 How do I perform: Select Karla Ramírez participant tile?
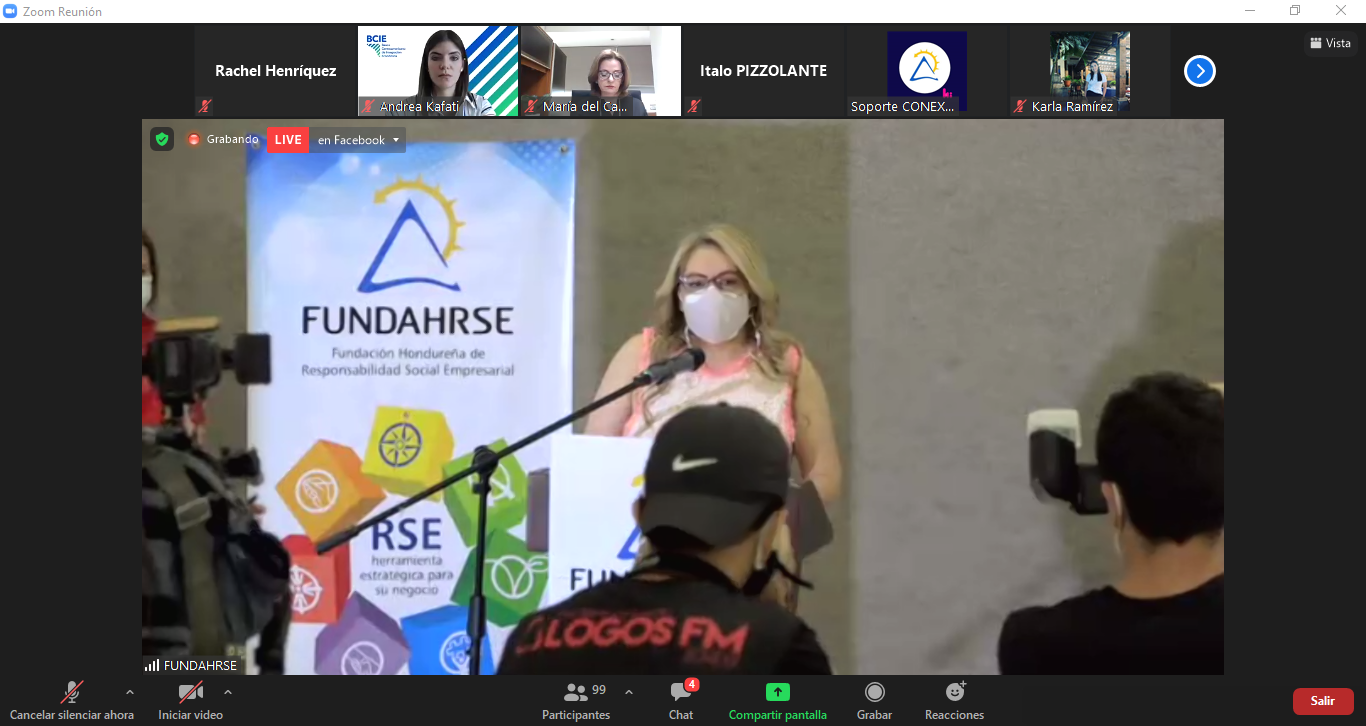(1089, 71)
